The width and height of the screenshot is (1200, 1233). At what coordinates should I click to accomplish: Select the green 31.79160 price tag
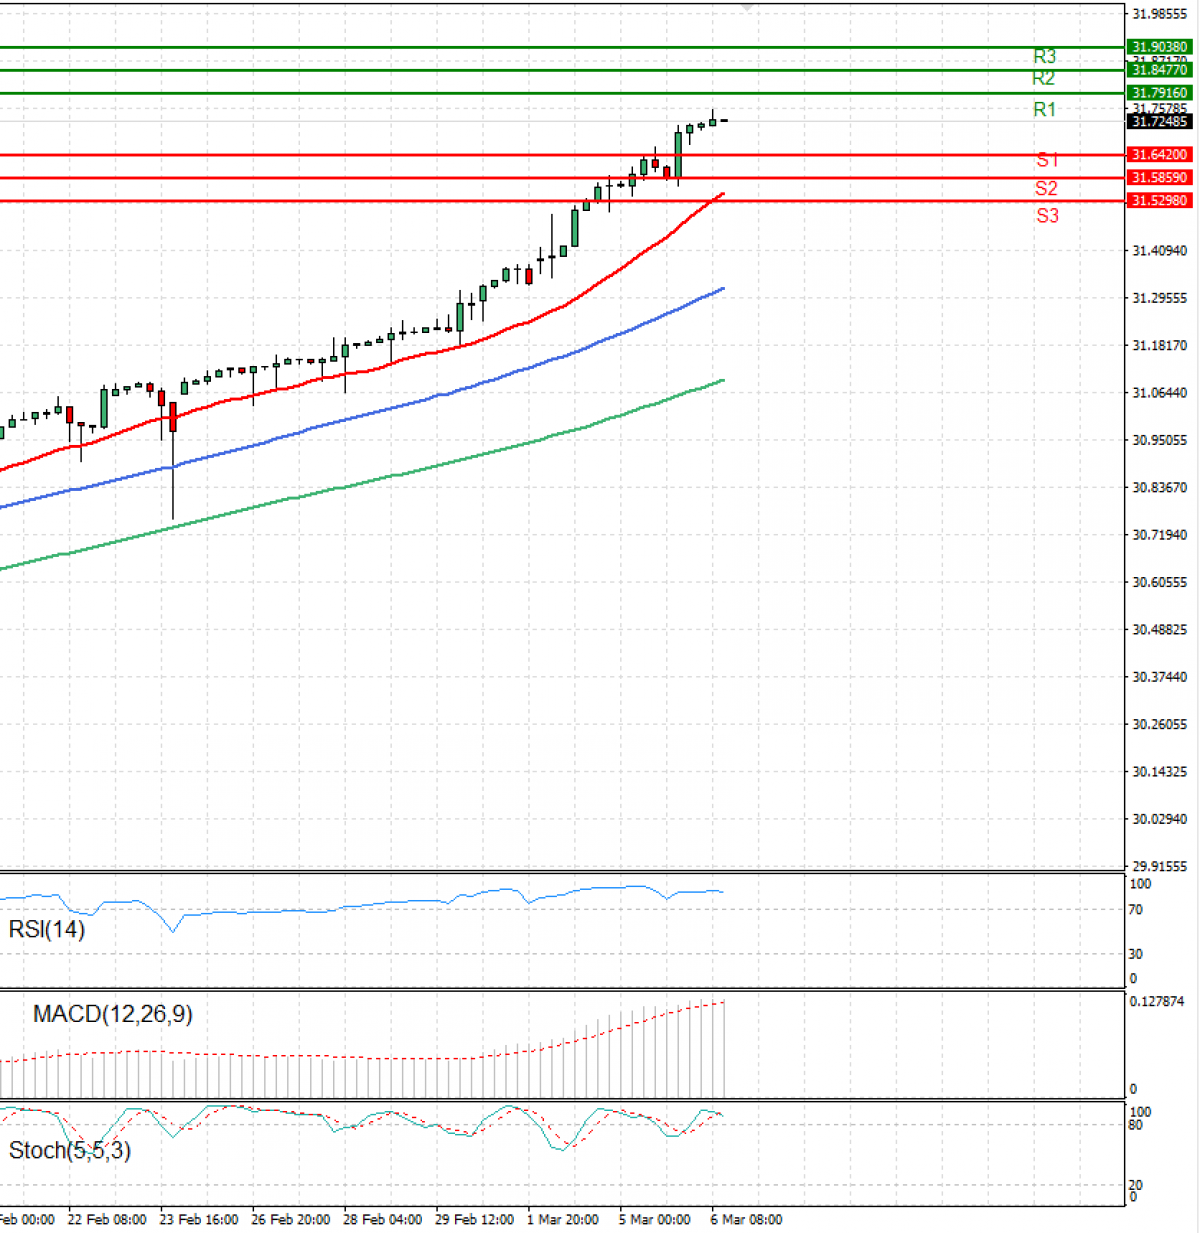(x=1159, y=93)
